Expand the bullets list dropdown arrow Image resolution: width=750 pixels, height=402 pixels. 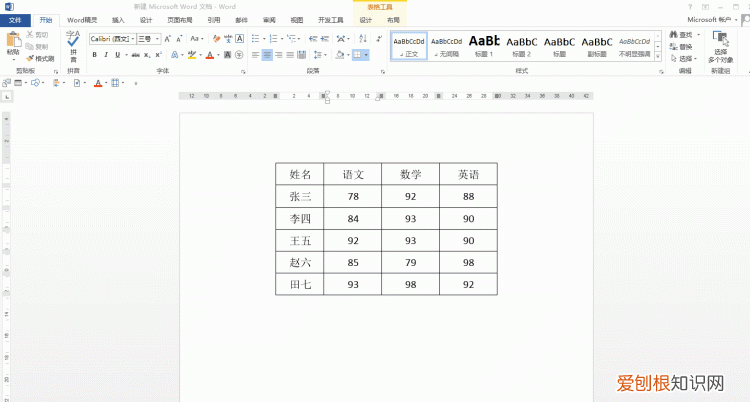click(x=264, y=39)
